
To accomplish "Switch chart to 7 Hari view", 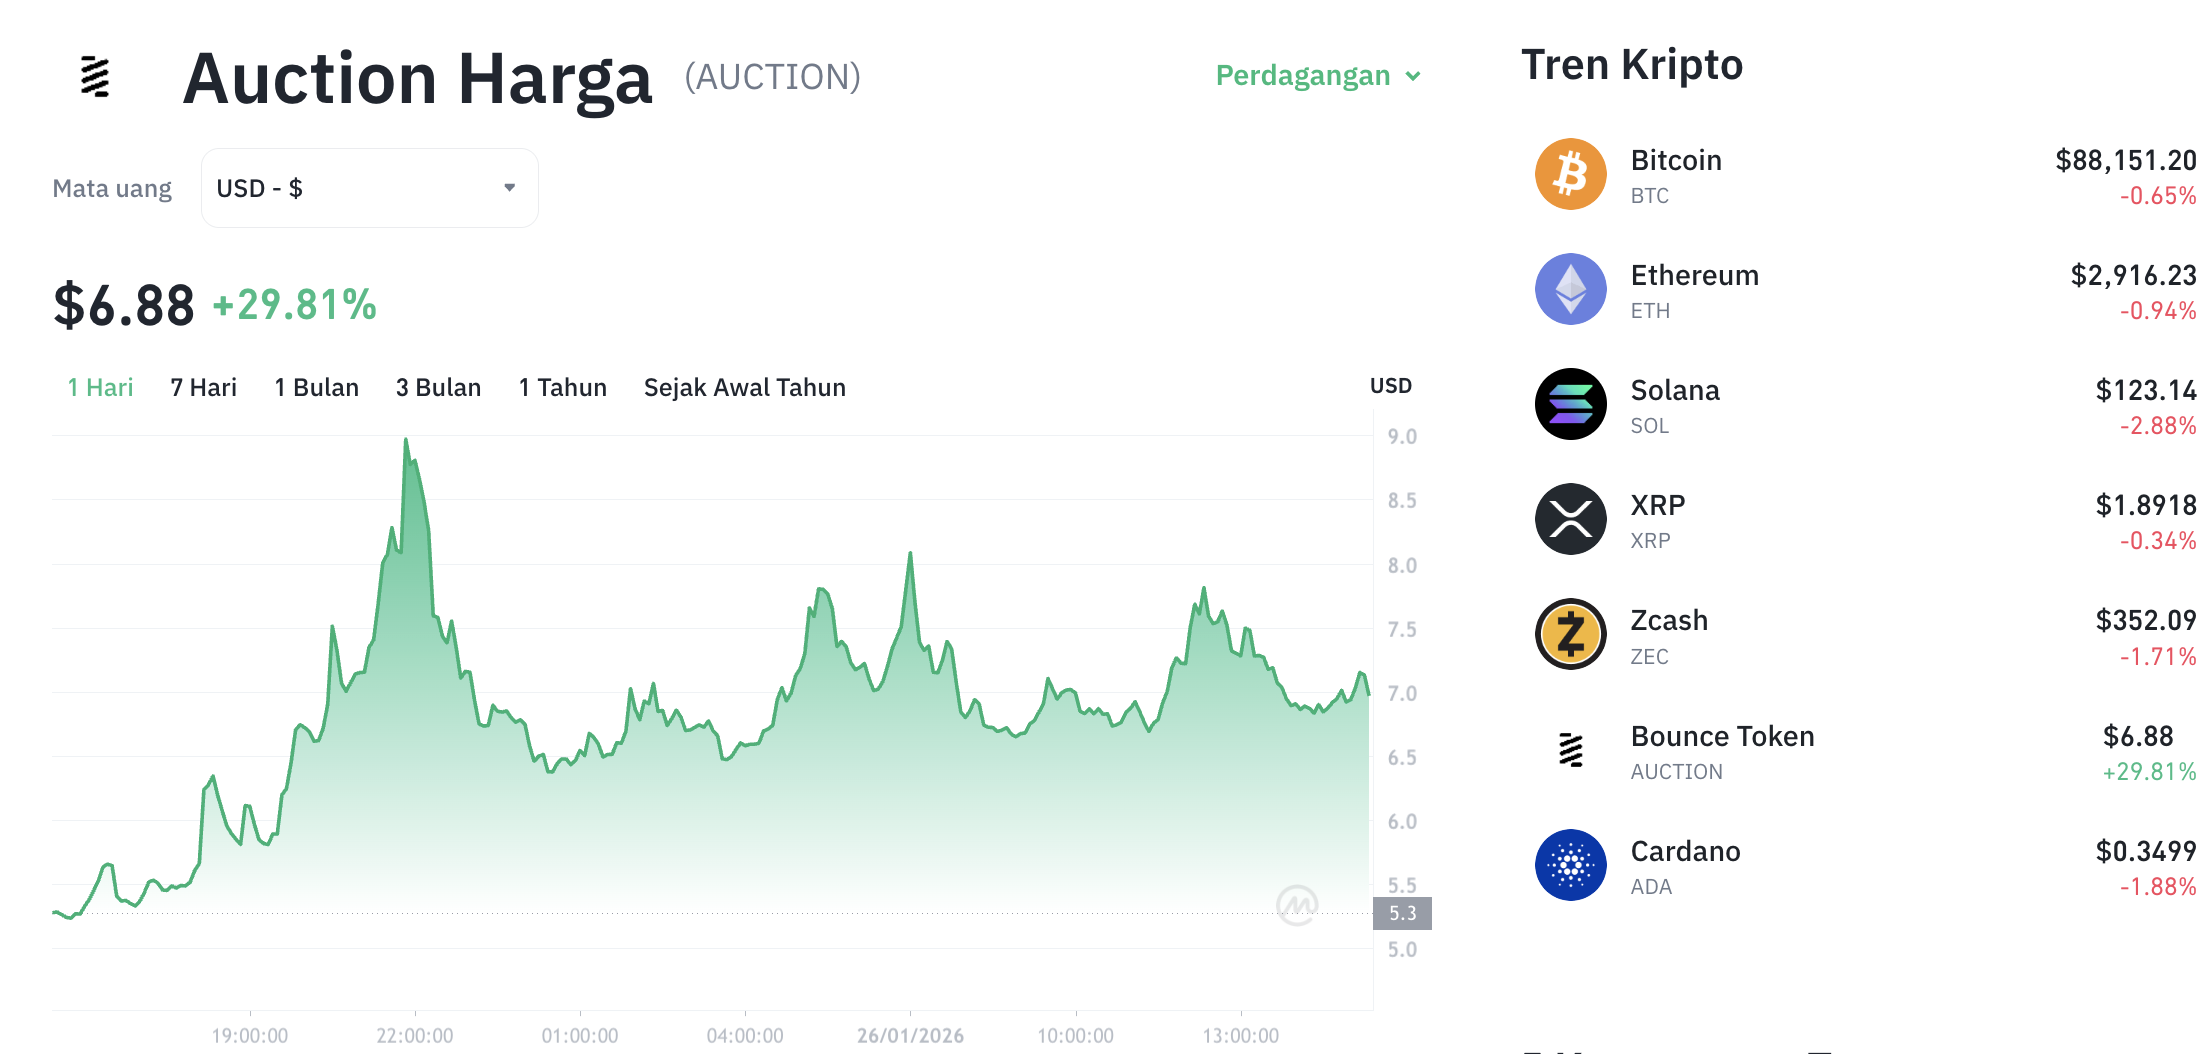I will pos(203,387).
